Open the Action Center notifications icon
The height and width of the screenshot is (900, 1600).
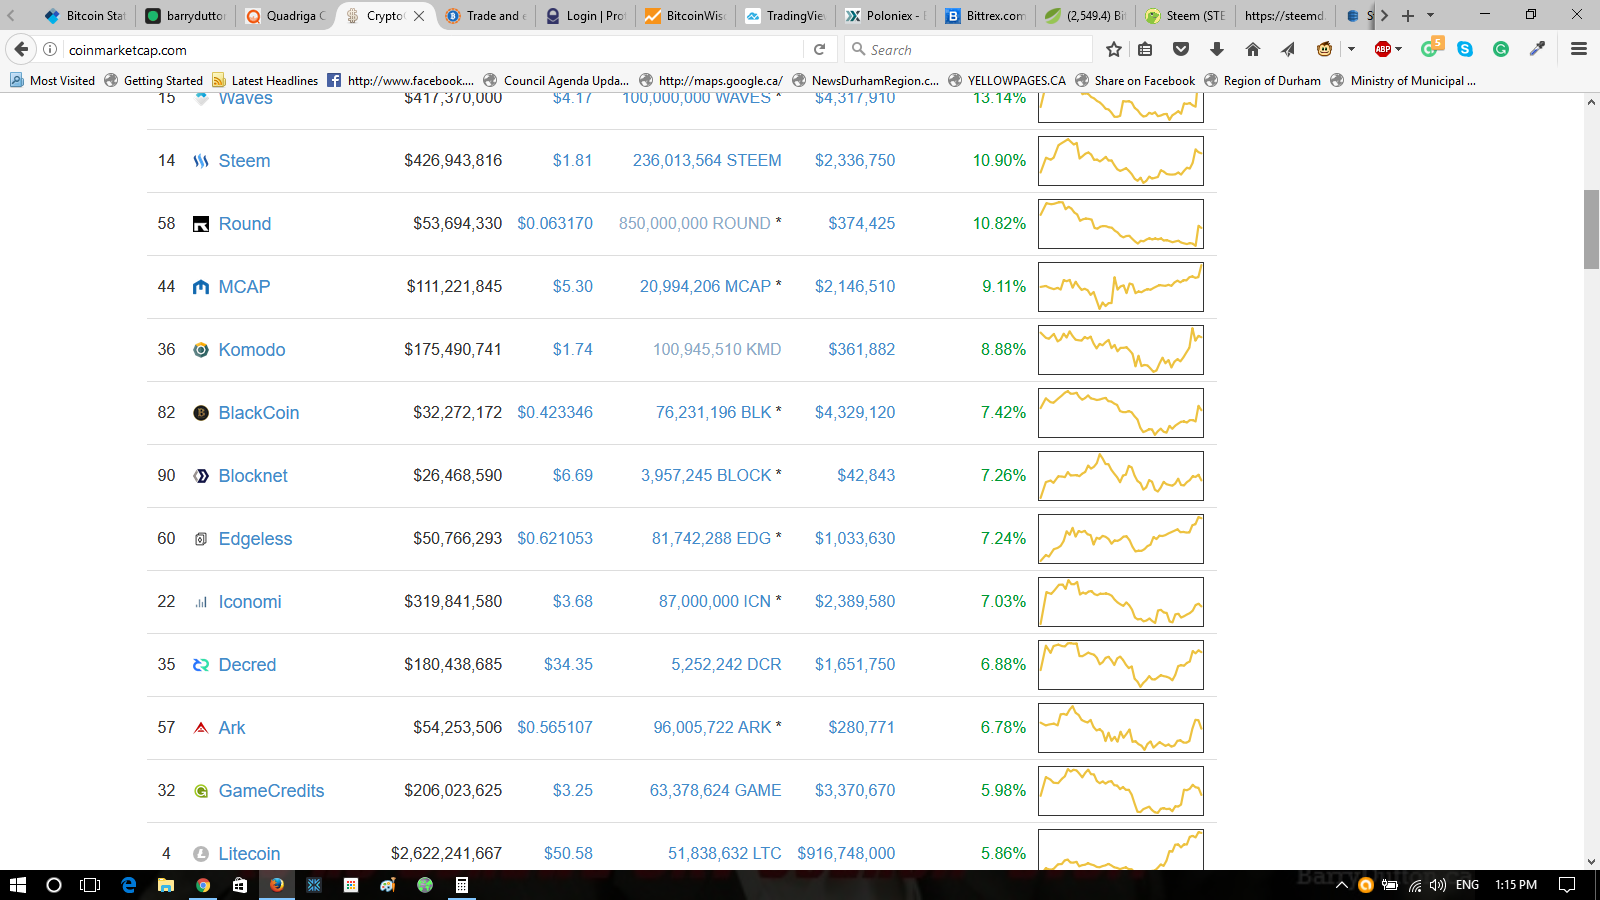(1567, 885)
